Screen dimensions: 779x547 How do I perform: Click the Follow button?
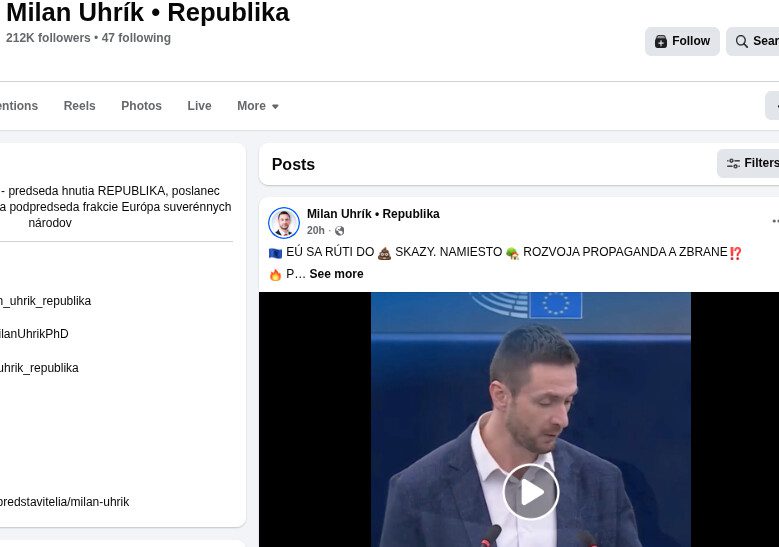point(682,41)
